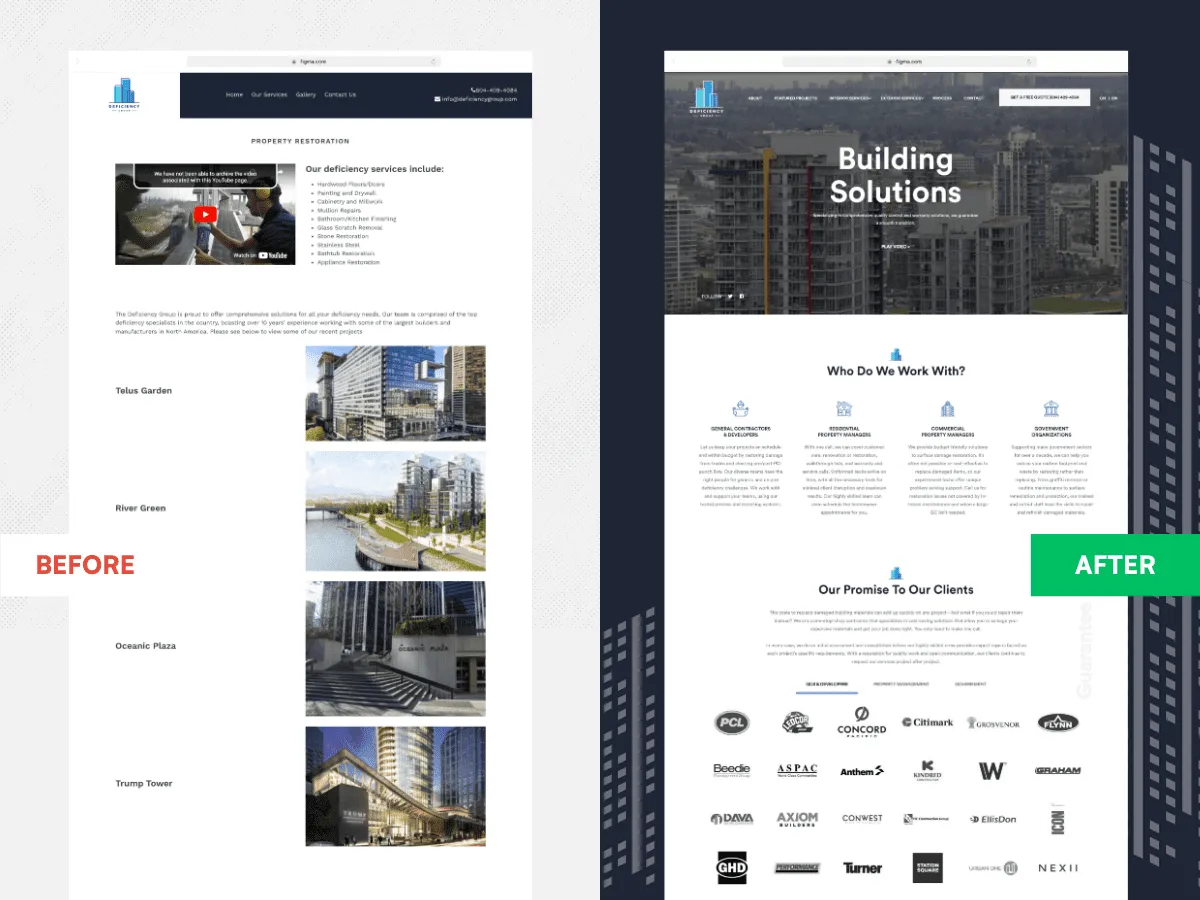This screenshot has width=1200, height=900.
Task: Click the NEXII client logo
Action: 1058,868
